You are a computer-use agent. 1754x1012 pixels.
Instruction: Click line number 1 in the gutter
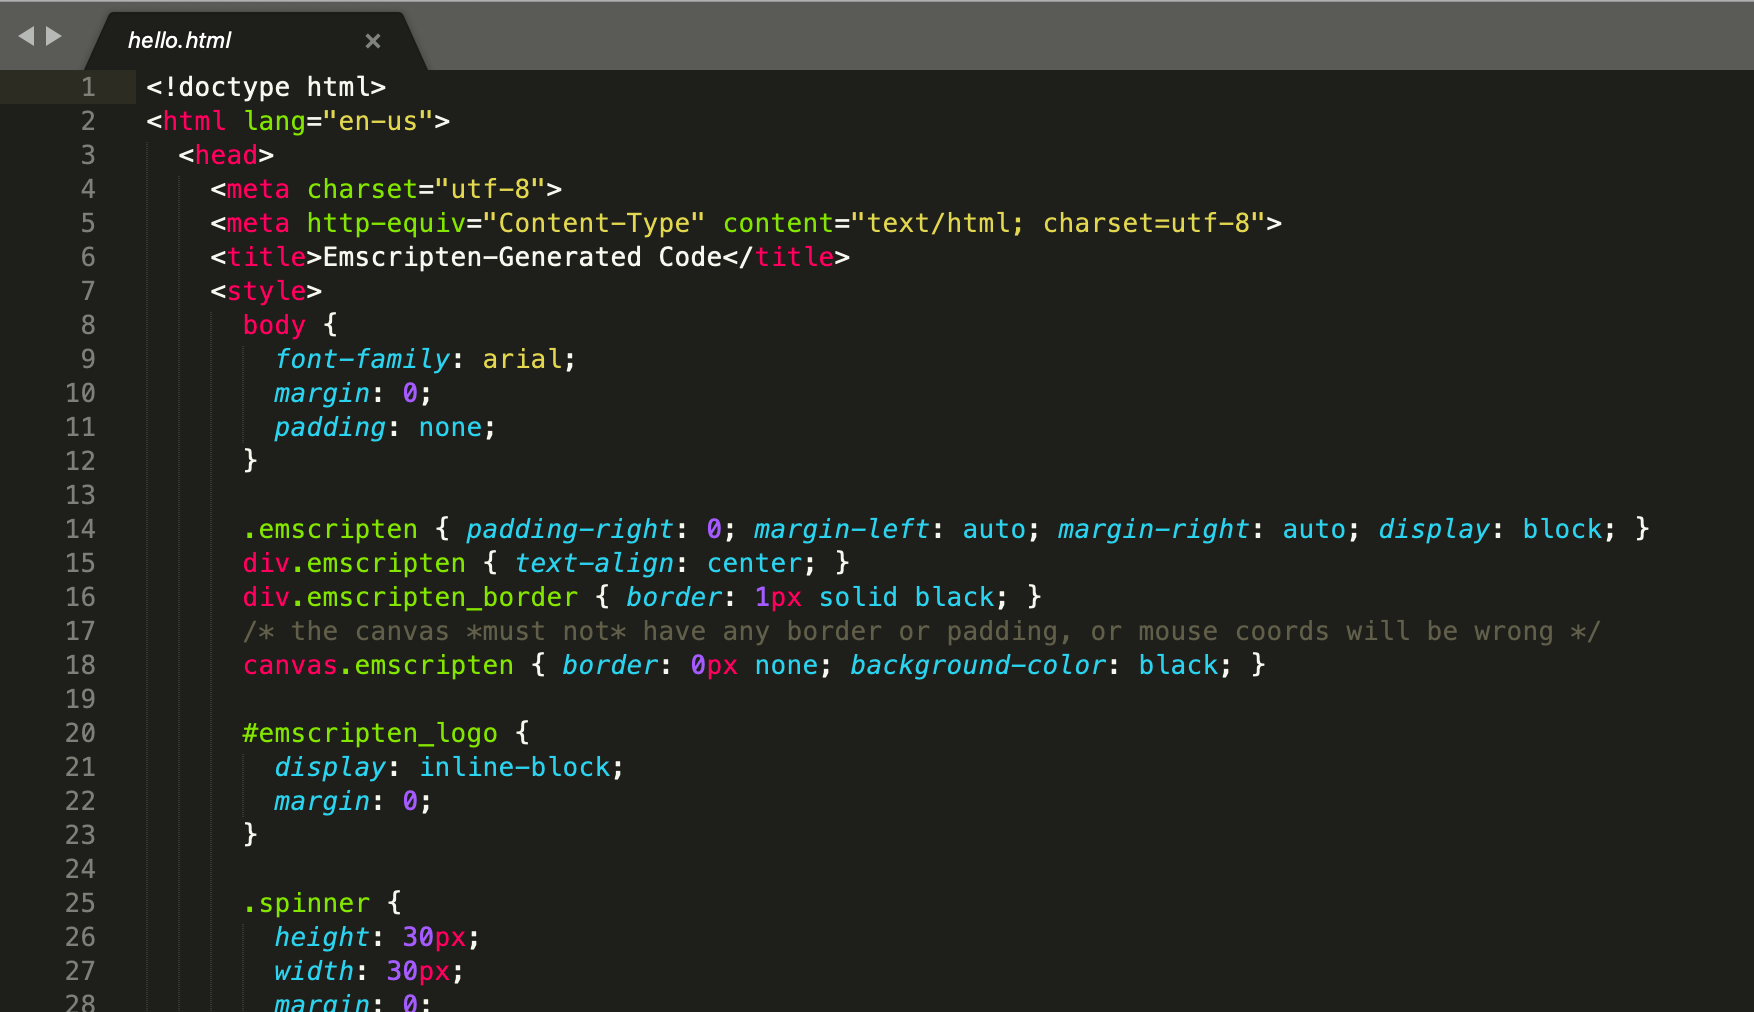87,87
